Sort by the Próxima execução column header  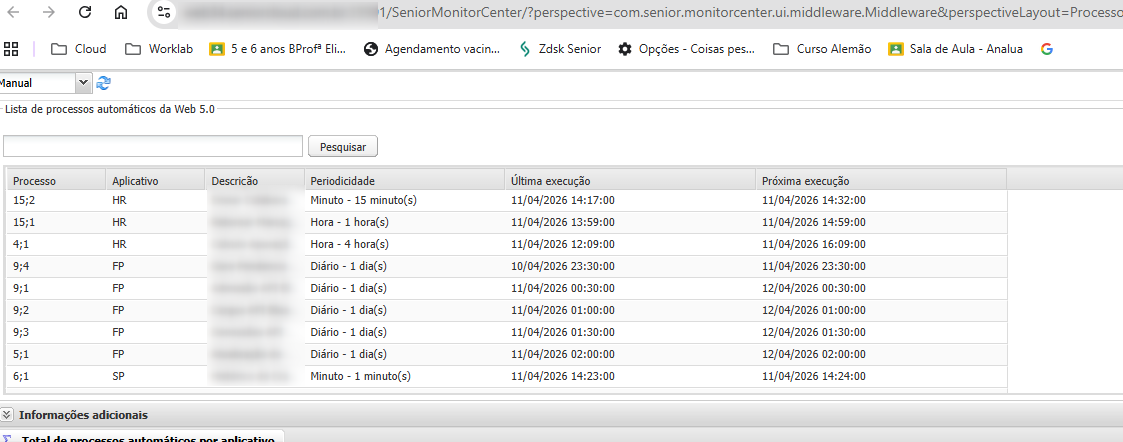805,181
